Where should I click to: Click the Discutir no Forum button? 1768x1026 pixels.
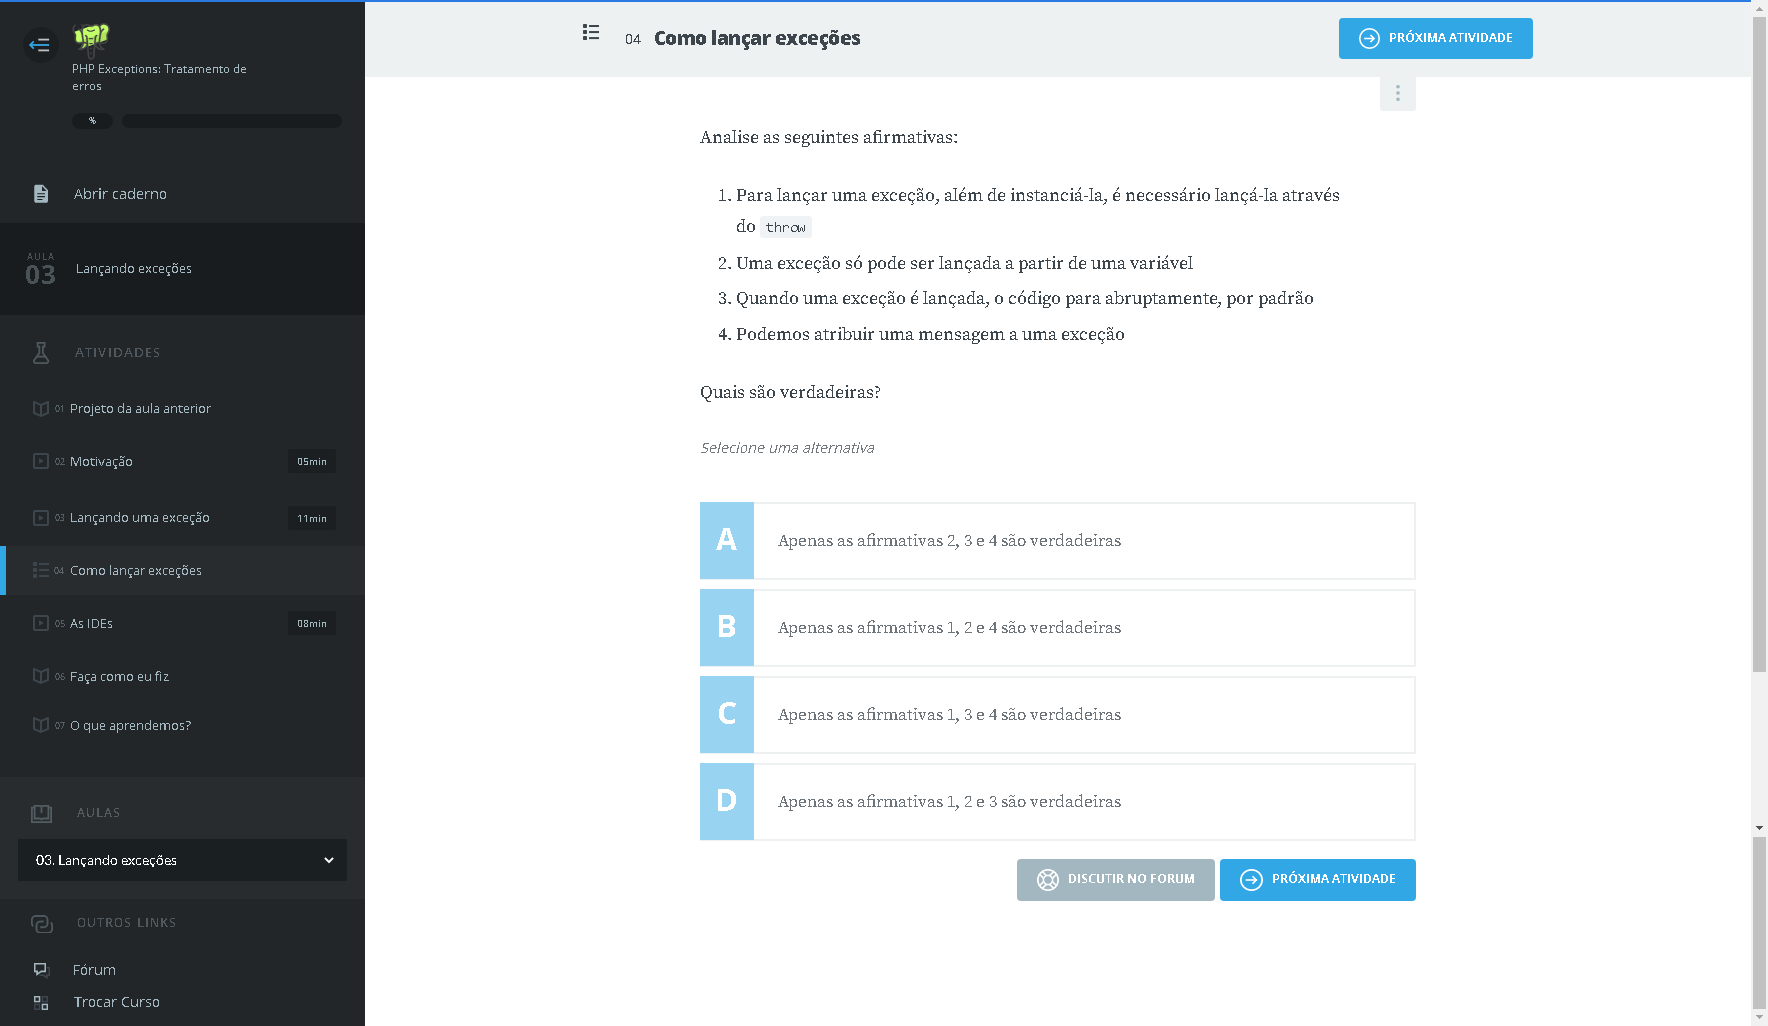[1115, 880]
